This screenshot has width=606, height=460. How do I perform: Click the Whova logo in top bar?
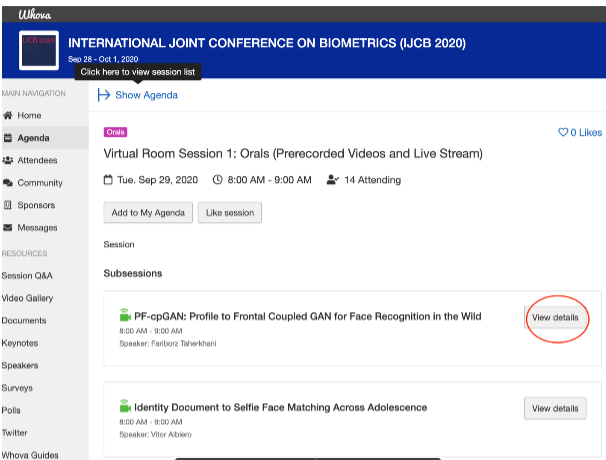pos(34,15)
